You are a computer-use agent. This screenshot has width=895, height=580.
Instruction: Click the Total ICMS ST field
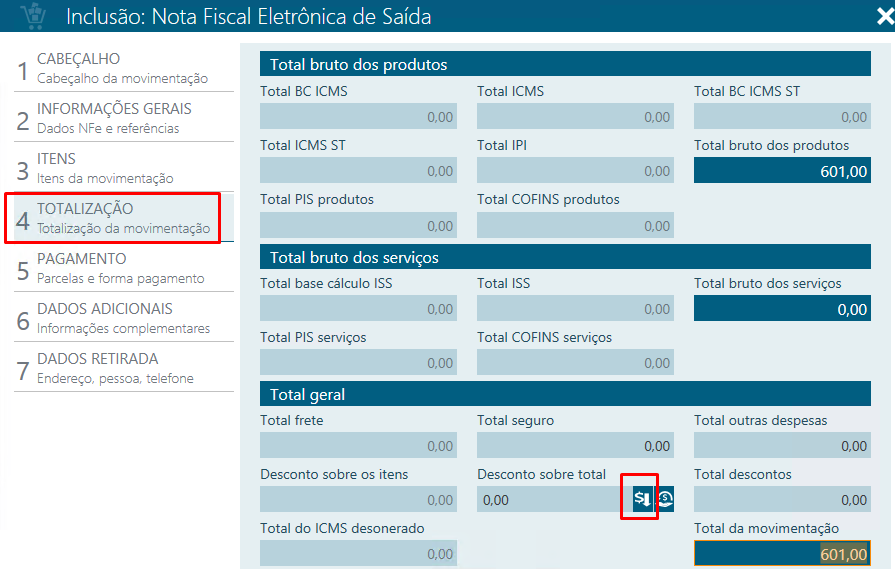[x=358, y=170]
